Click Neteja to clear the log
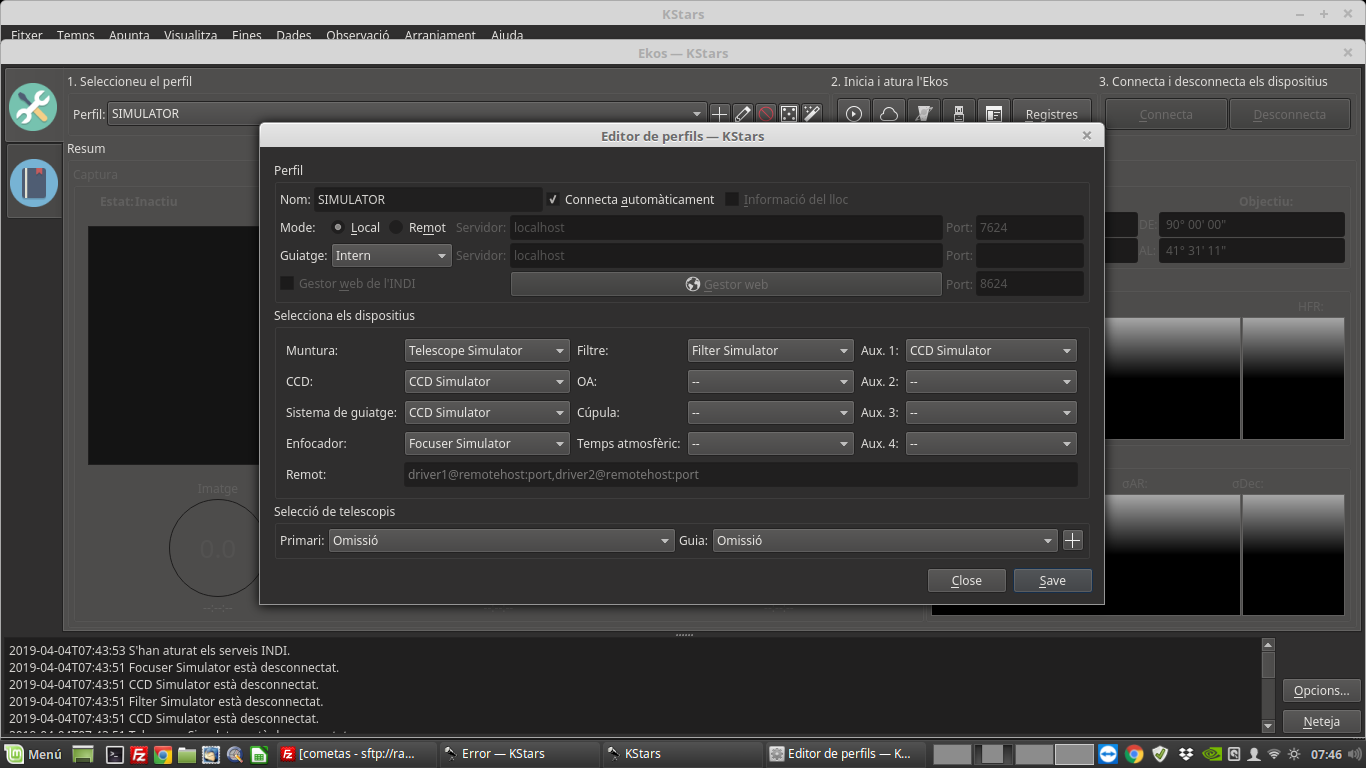Screen dimensions: 1366x768 (x=1321, y=722)
